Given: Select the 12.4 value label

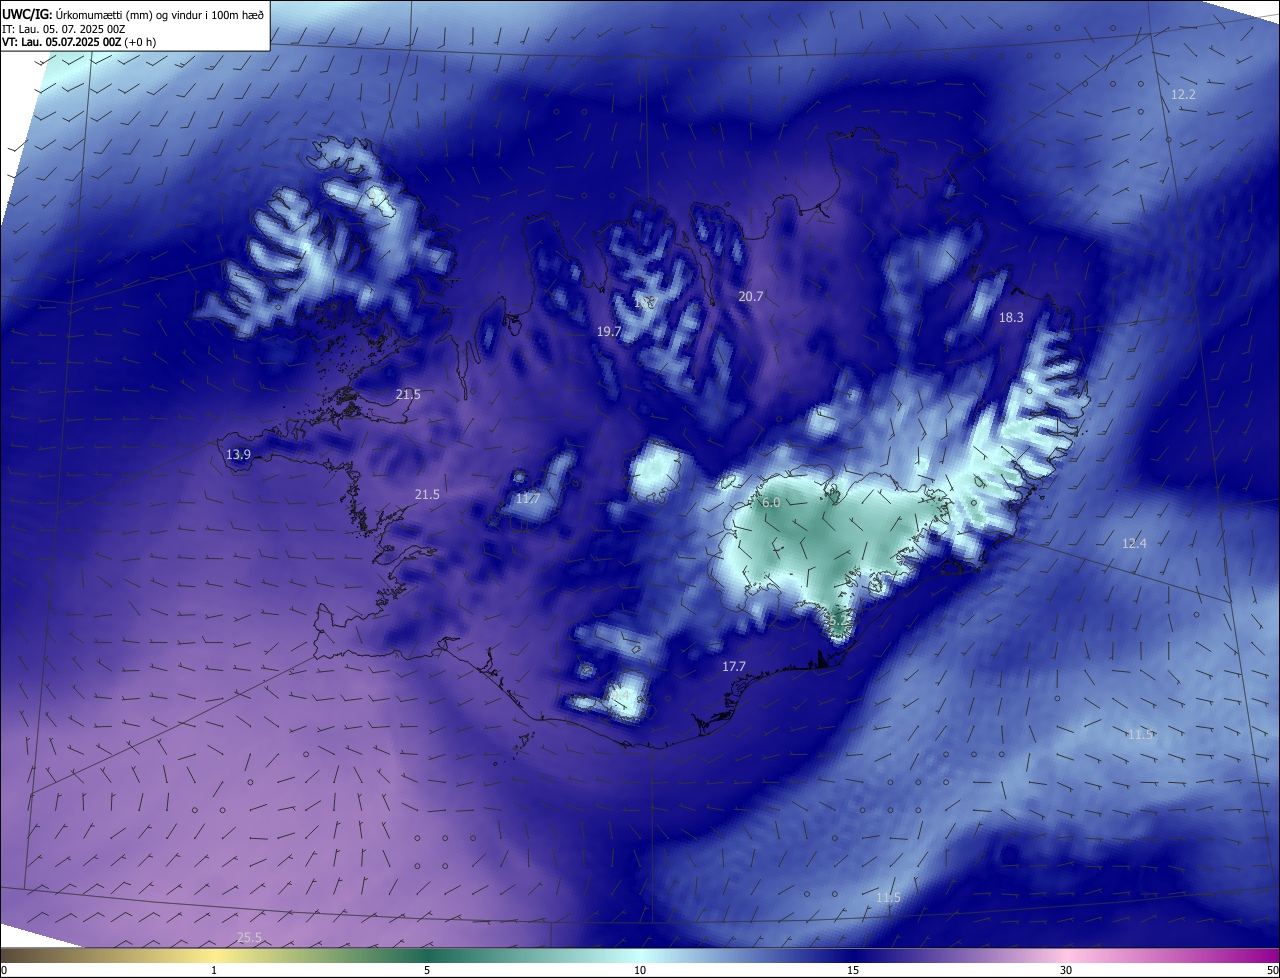Looking at the screenshot, I should coord(1134,543).
